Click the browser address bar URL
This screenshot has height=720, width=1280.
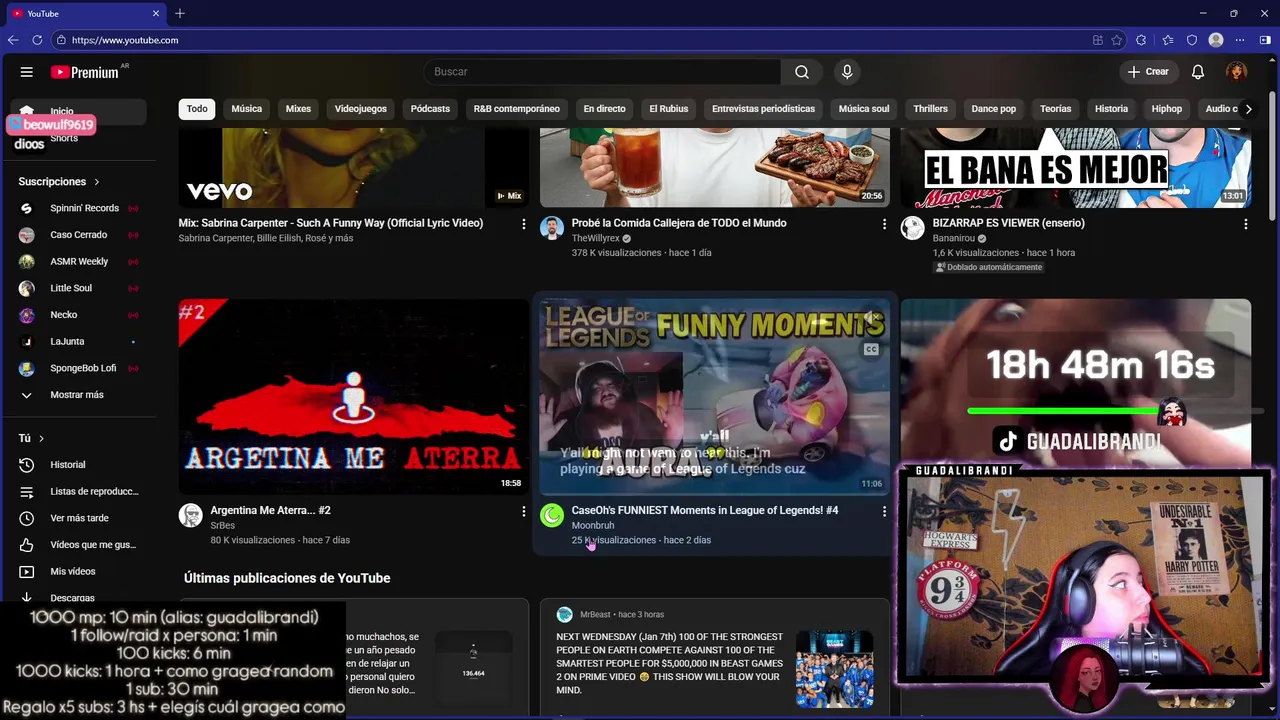pyautogui.click(x=125, y=40)
